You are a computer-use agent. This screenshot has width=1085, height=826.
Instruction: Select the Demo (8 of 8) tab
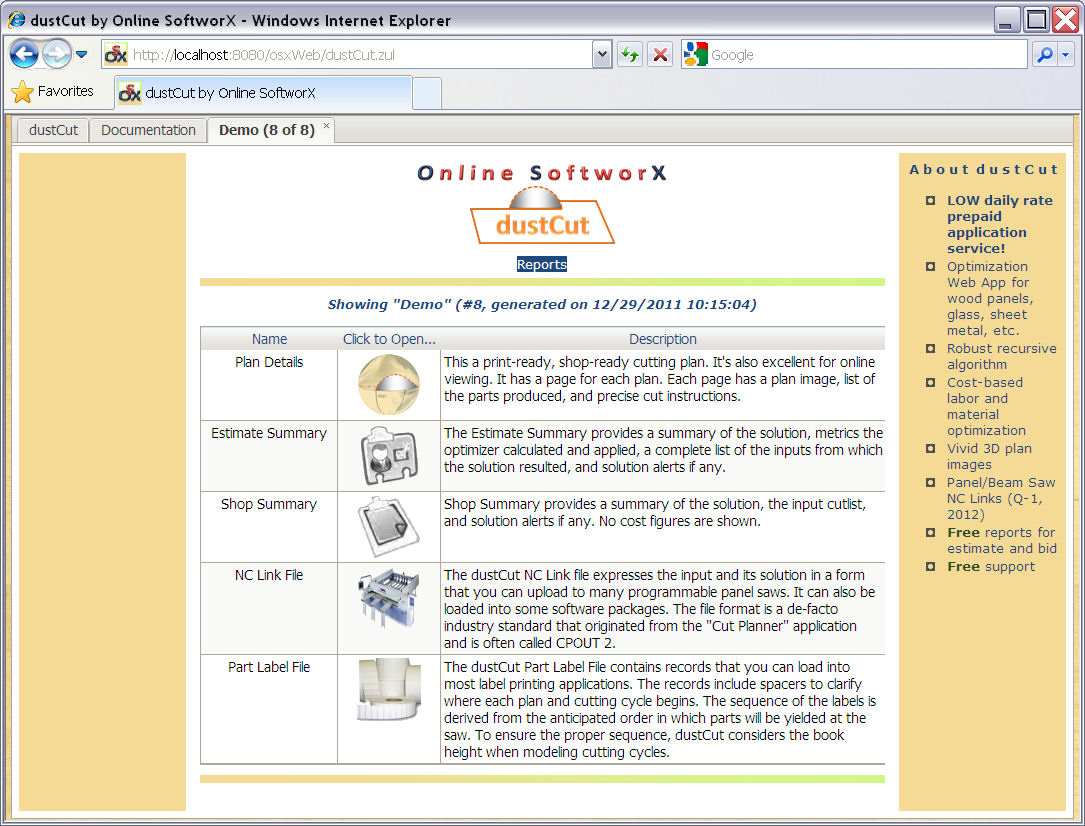pyautogui.click(x=266, y=130)
